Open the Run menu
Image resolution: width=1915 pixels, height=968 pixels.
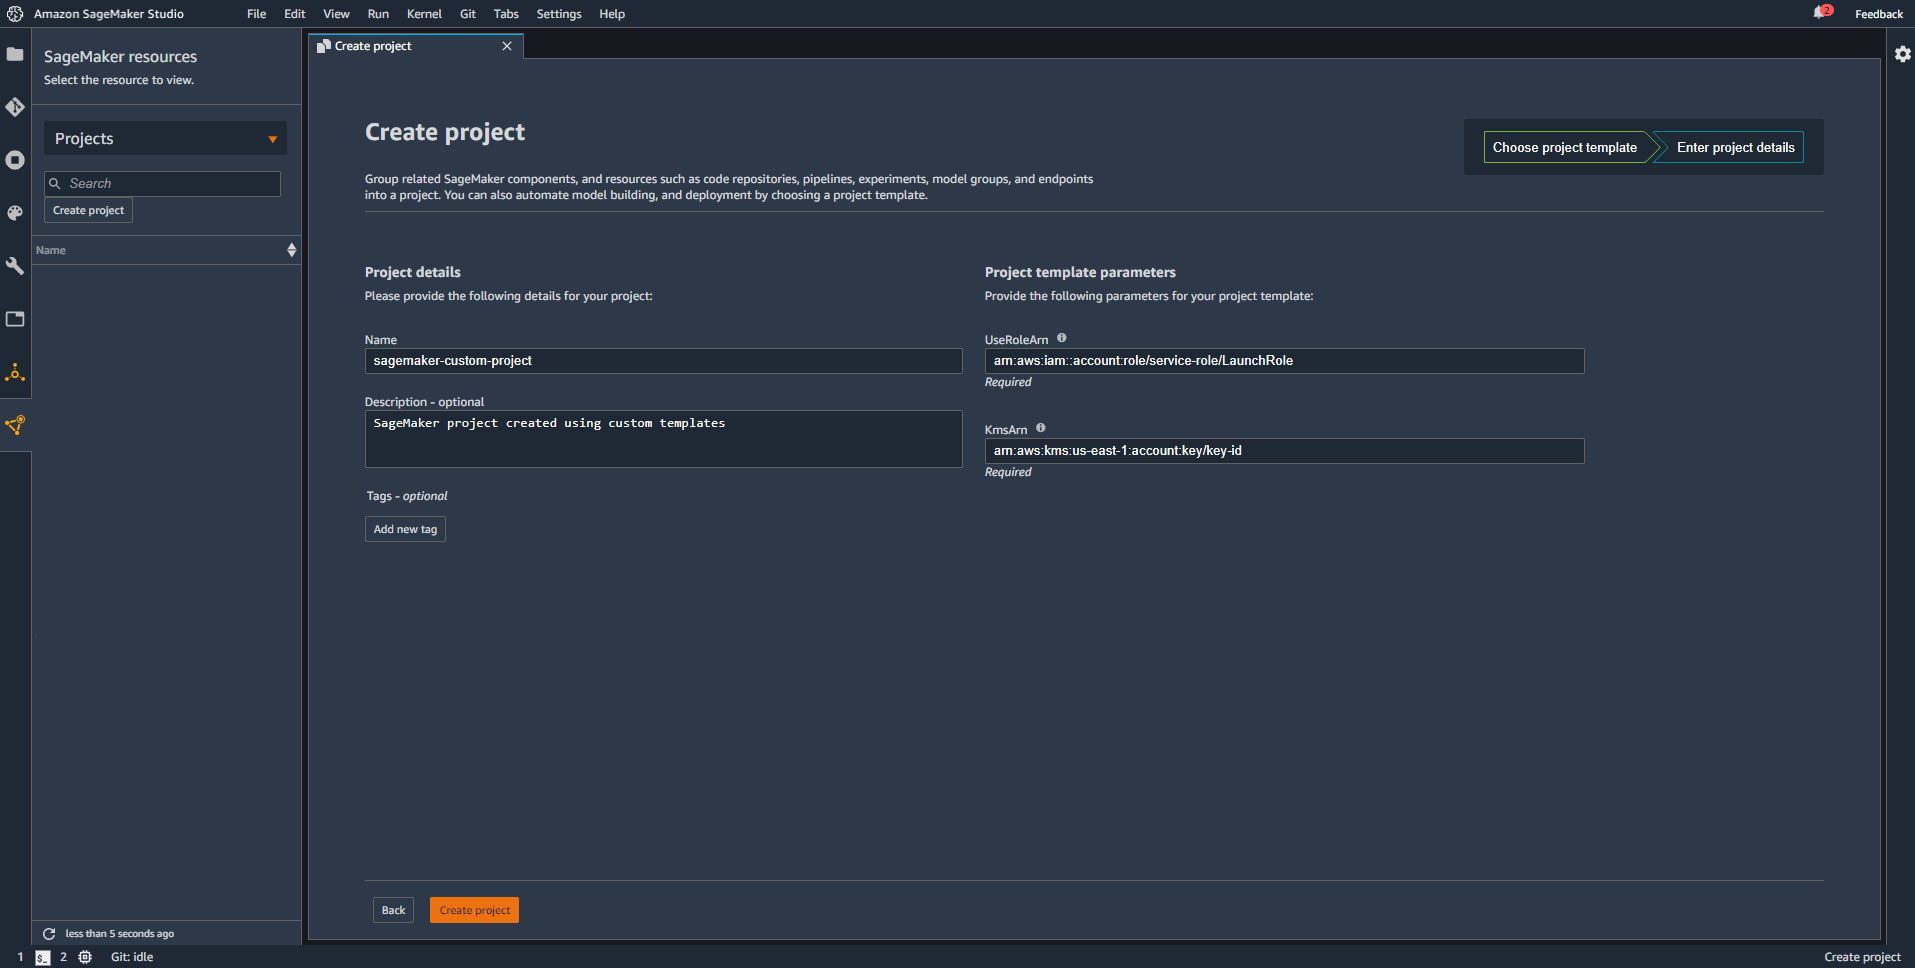click(x=378, y=14)
